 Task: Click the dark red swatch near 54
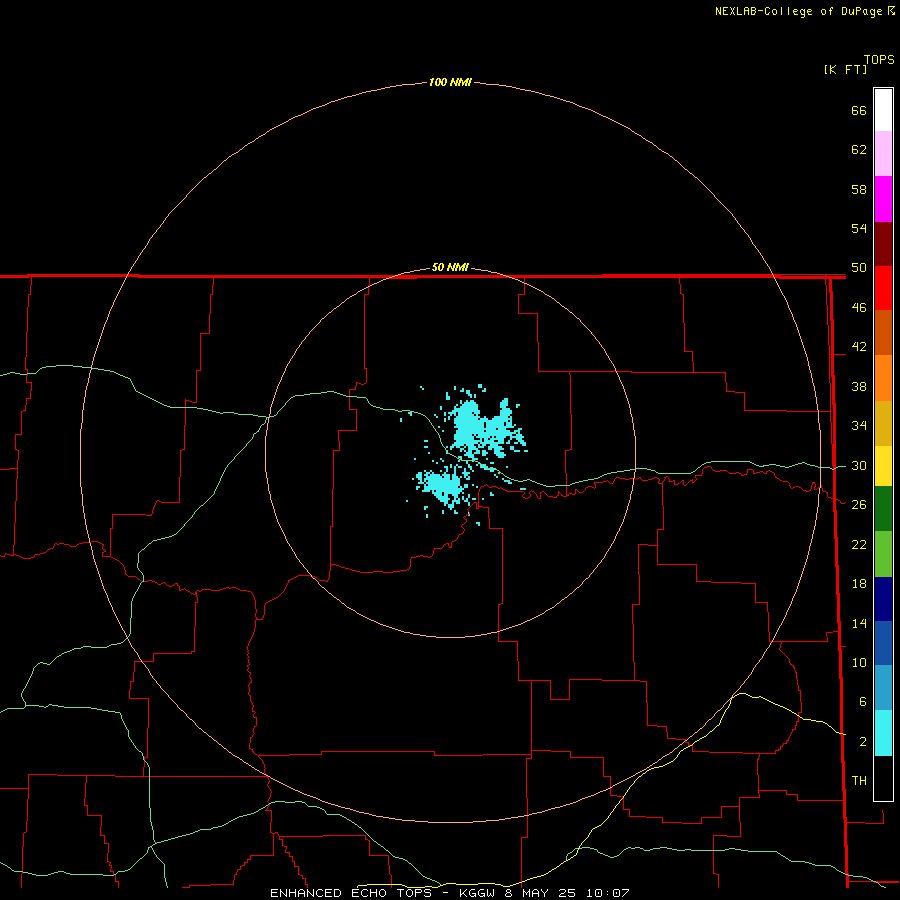(883, 243)
